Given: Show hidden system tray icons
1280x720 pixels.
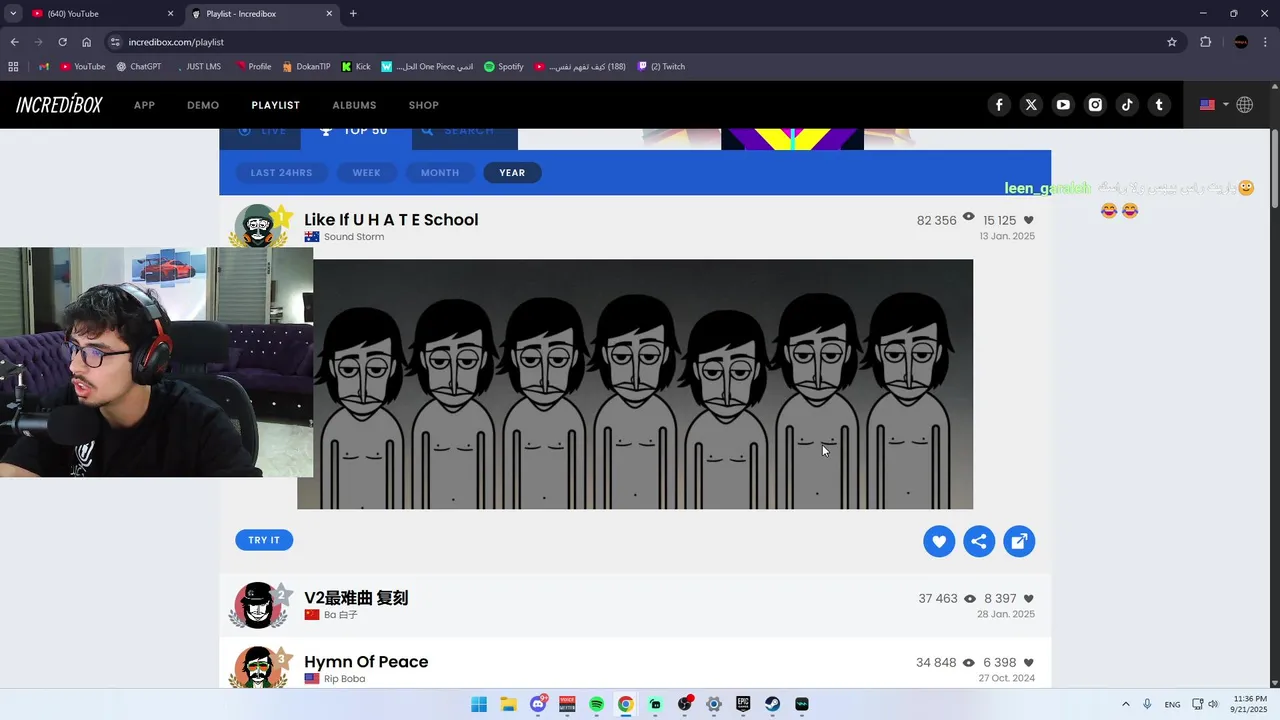Looking at the screenshot, I should 1125,704.
